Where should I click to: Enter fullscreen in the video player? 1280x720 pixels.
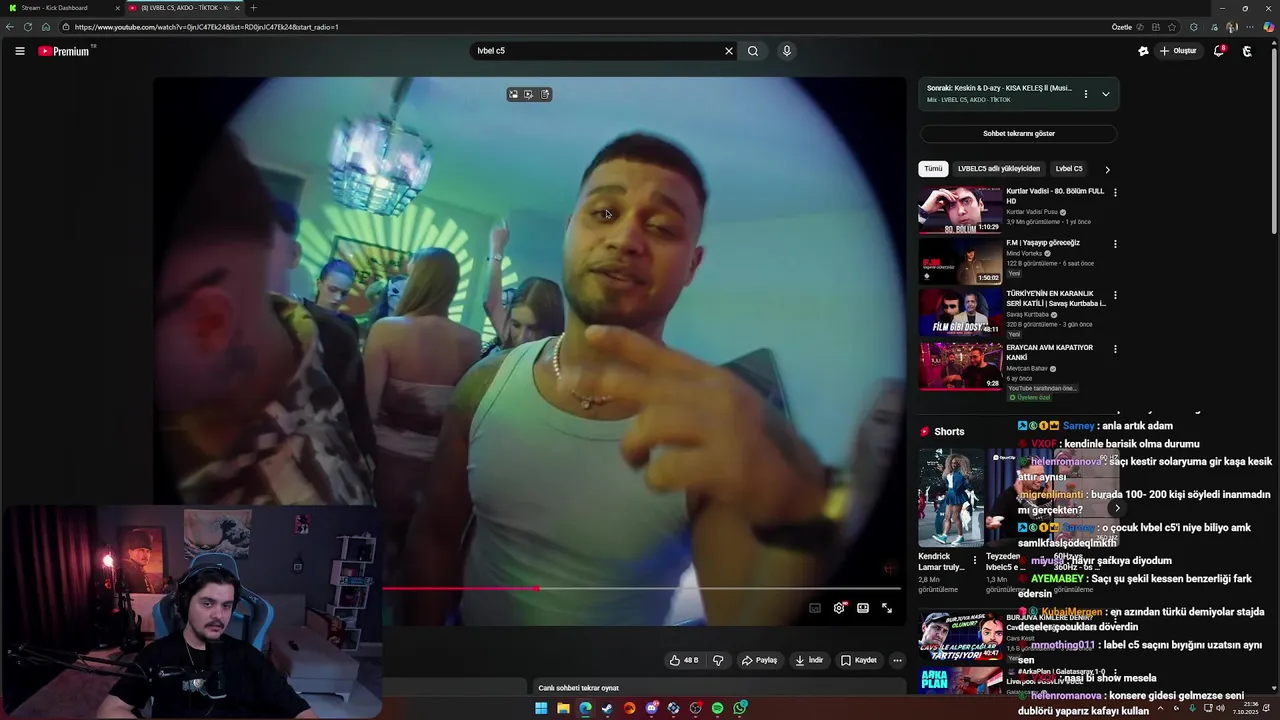pos(887,608)
